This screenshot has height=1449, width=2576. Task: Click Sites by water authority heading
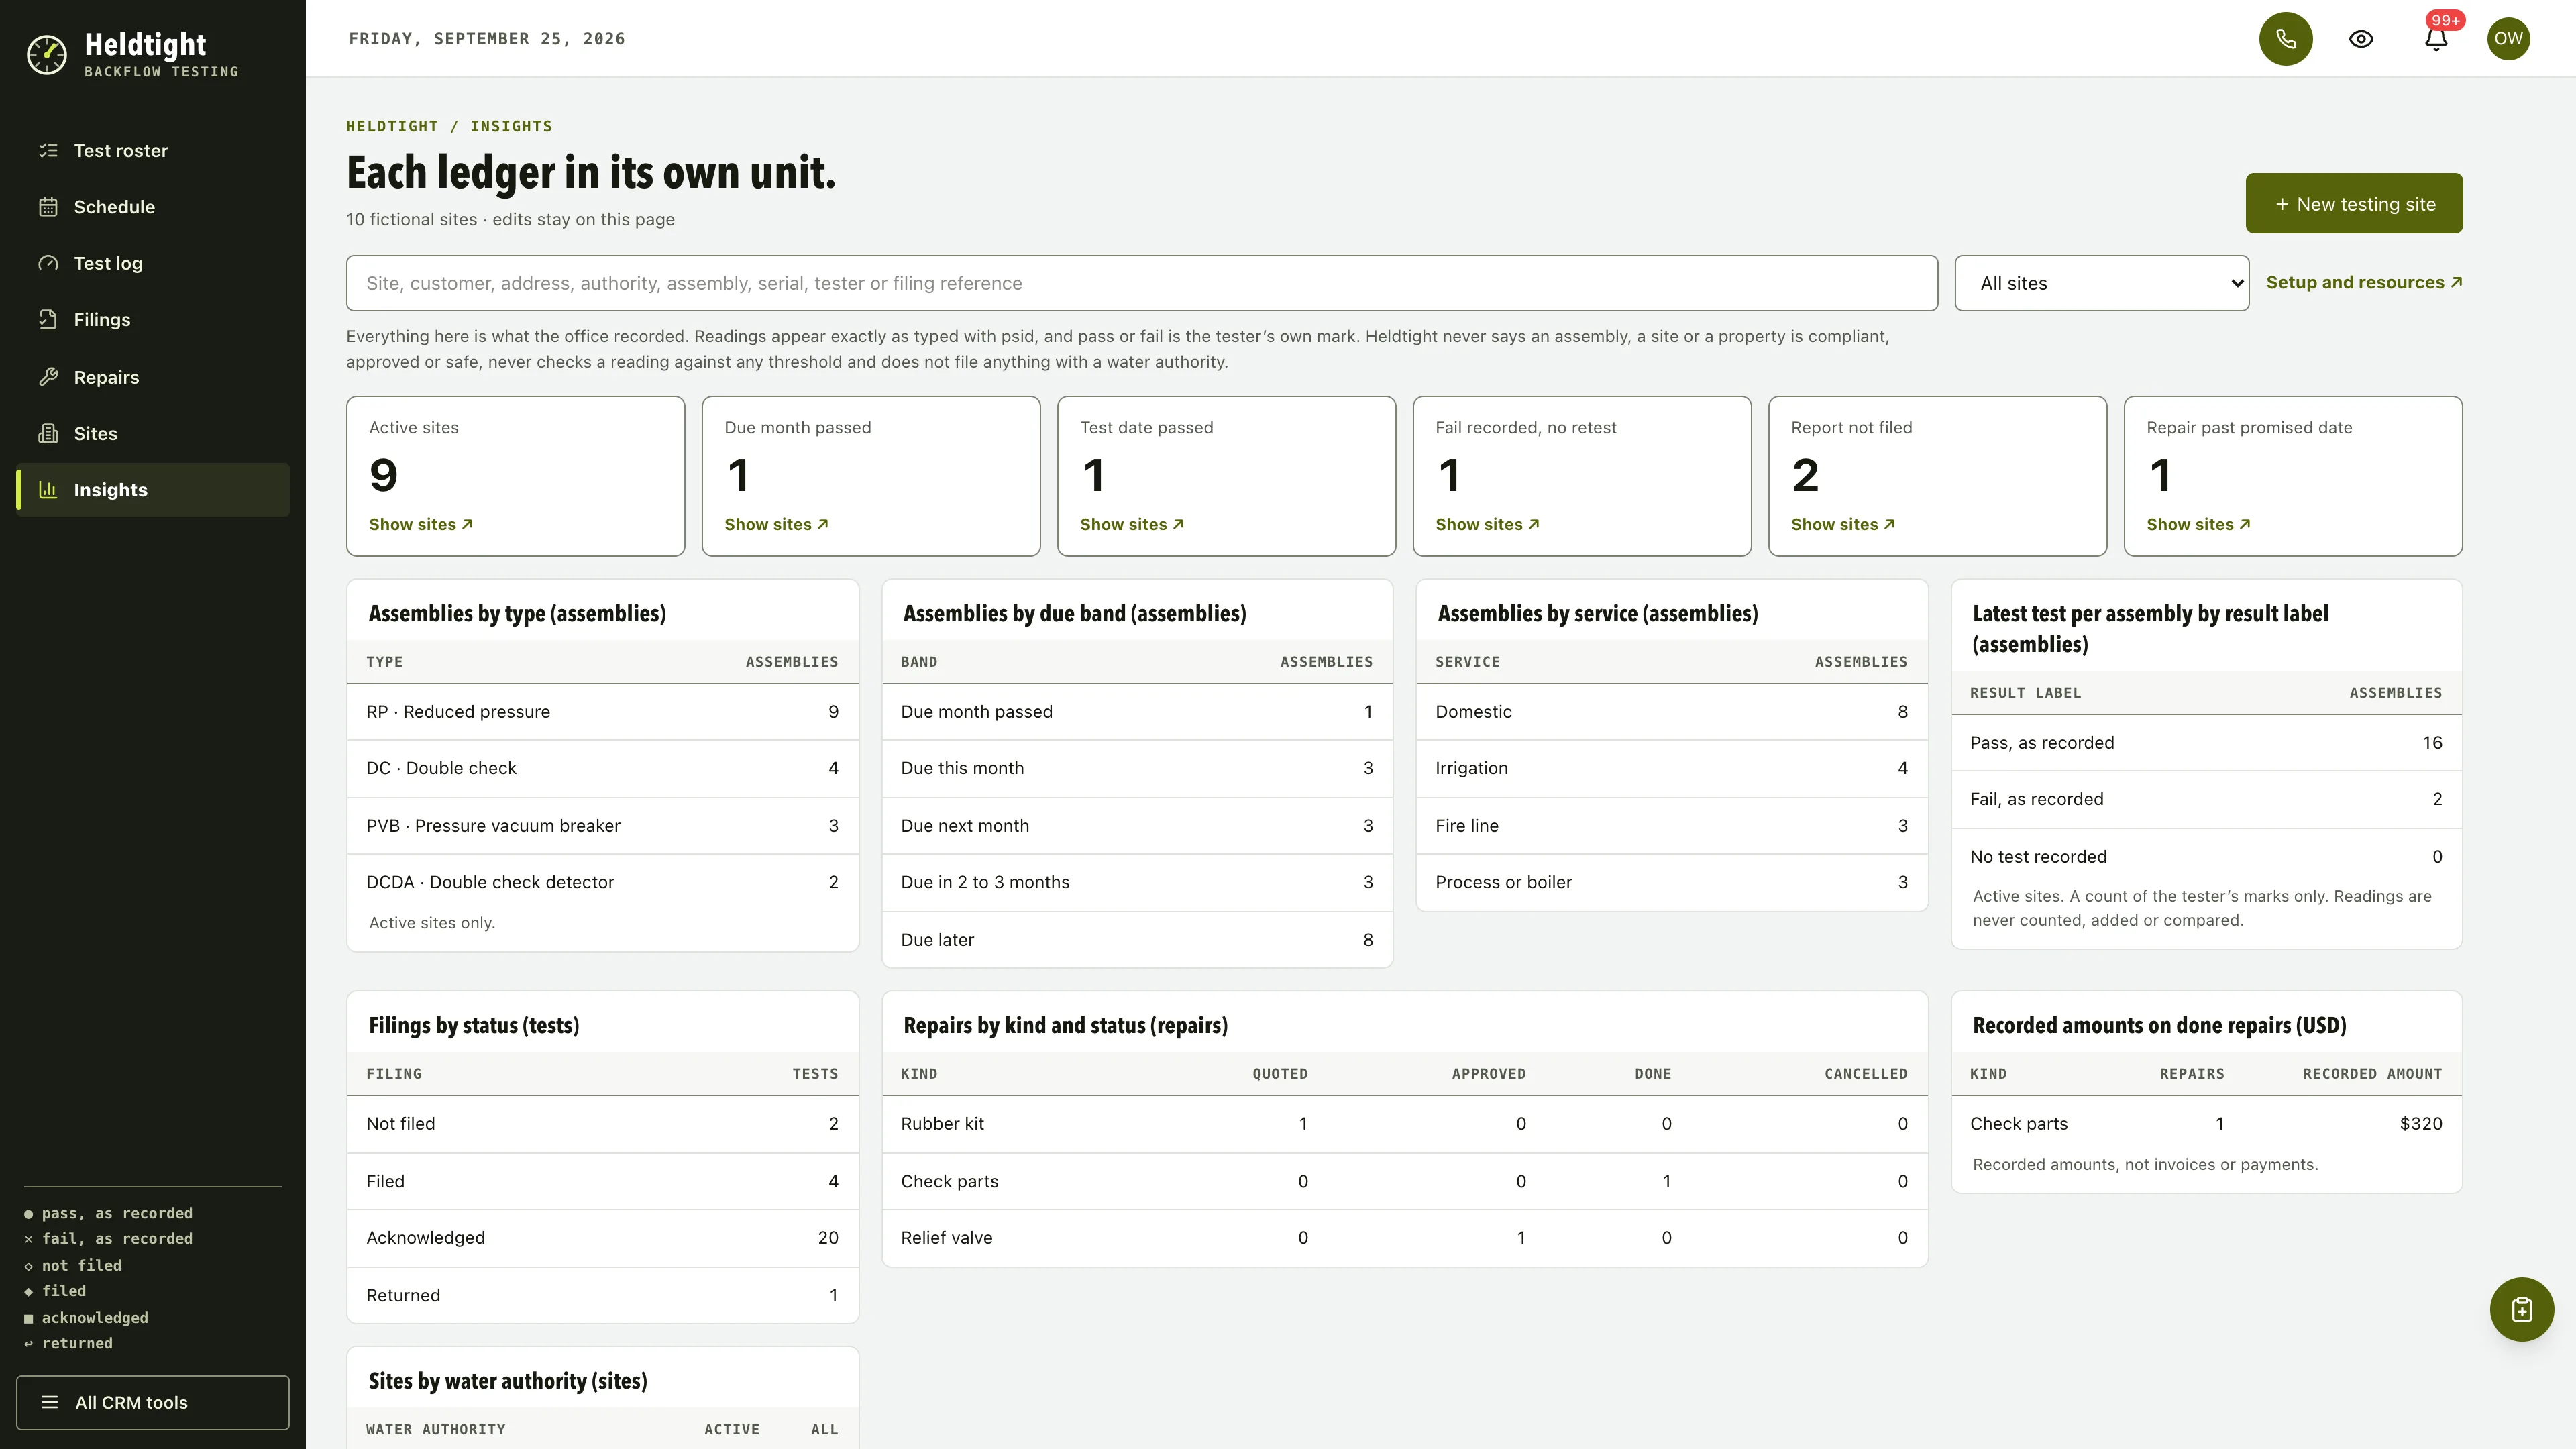tap(508, 1381)
